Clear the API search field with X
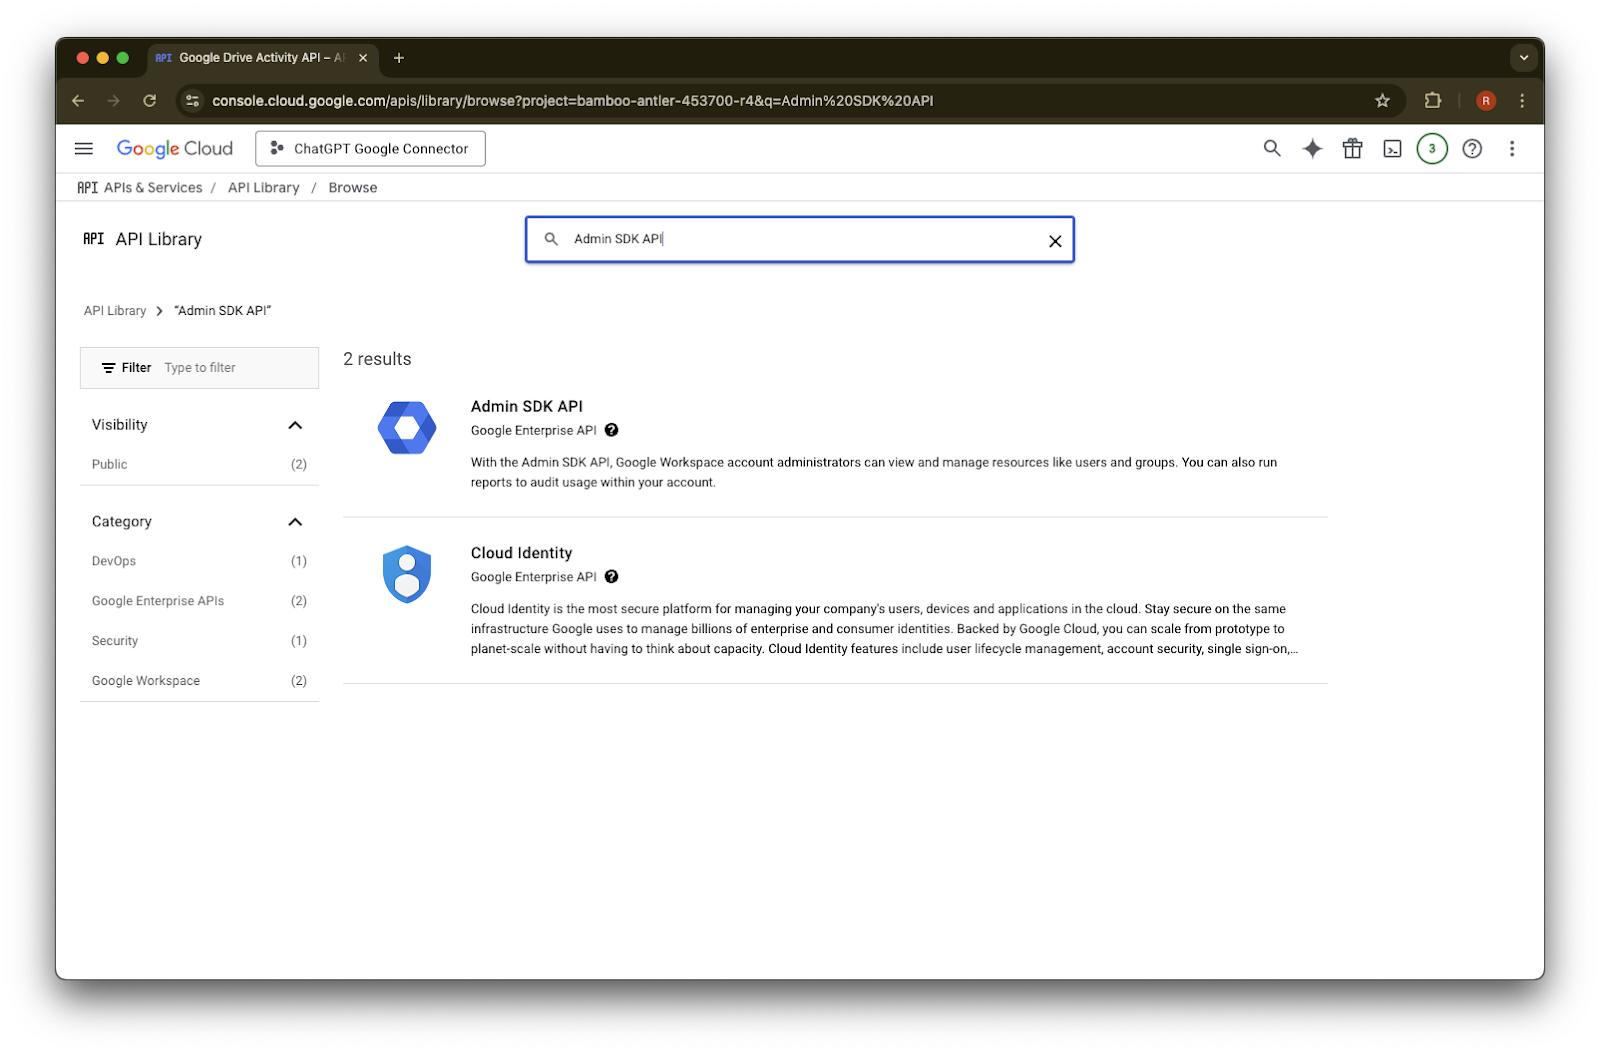The height and width of the screenshot is (1053, 1600). (1055, 241)
